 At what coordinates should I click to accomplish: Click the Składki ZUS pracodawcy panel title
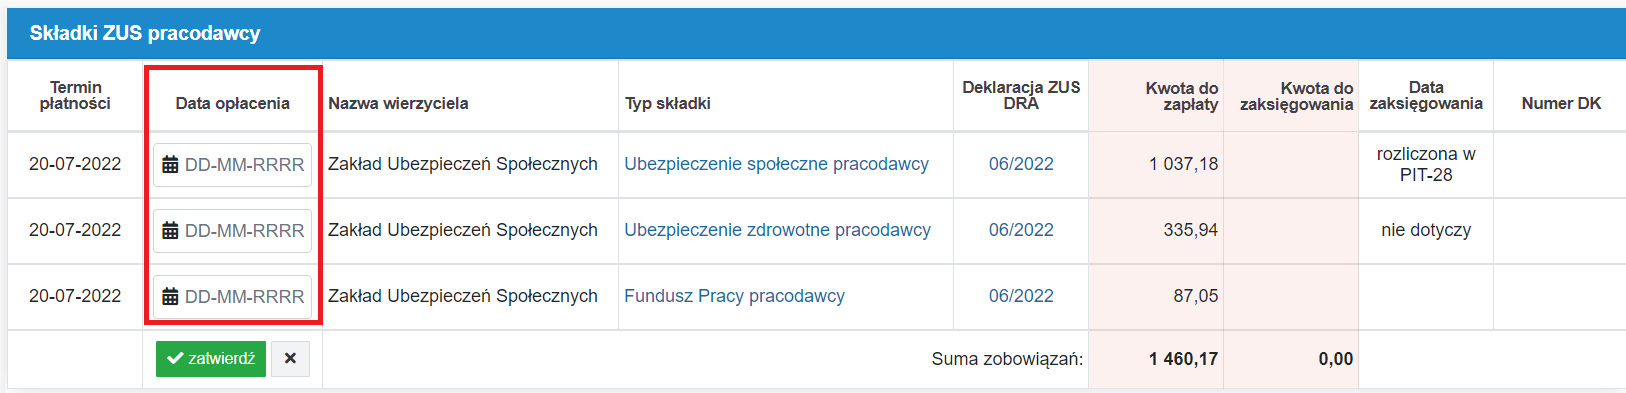tap(145, 33)
